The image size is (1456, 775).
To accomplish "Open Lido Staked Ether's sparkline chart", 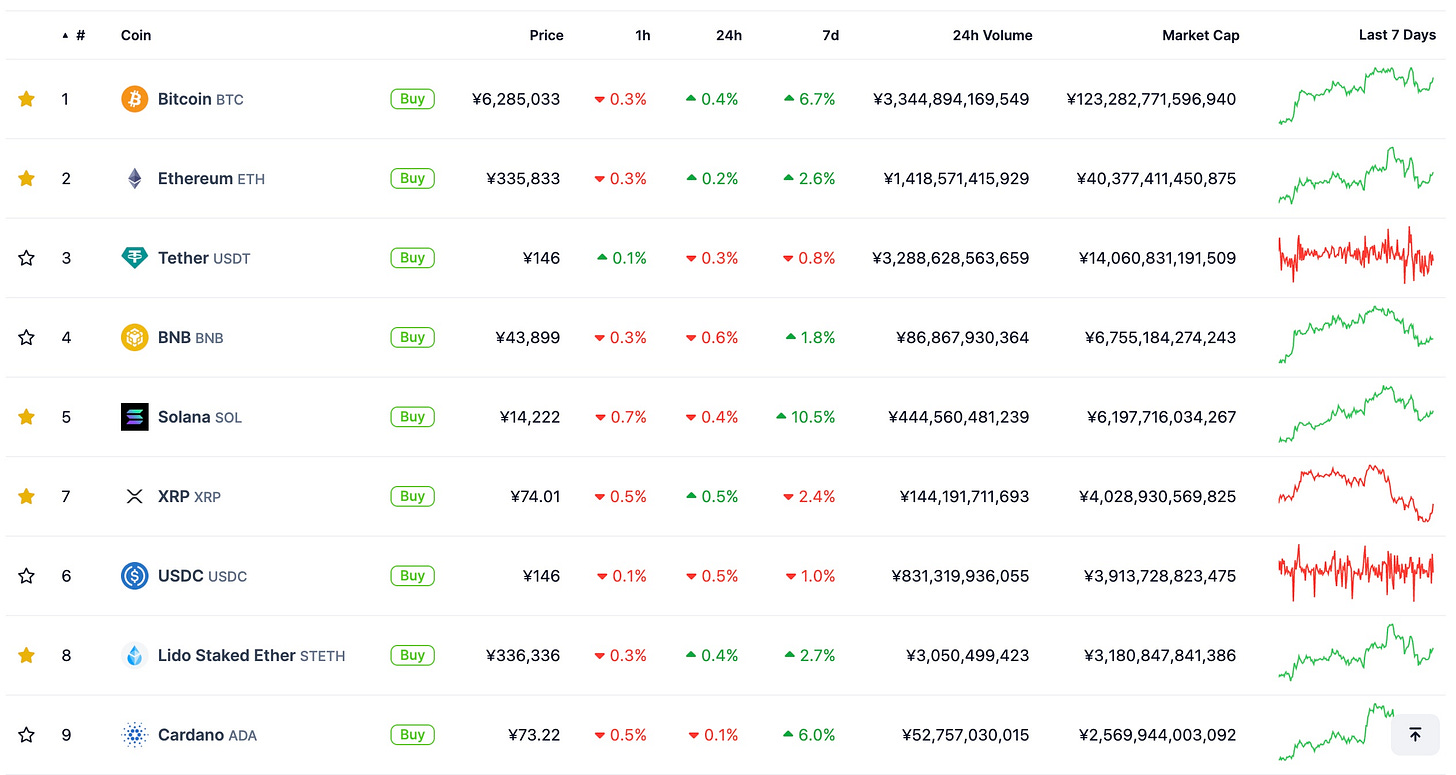I will click(x=1356, y=653).
